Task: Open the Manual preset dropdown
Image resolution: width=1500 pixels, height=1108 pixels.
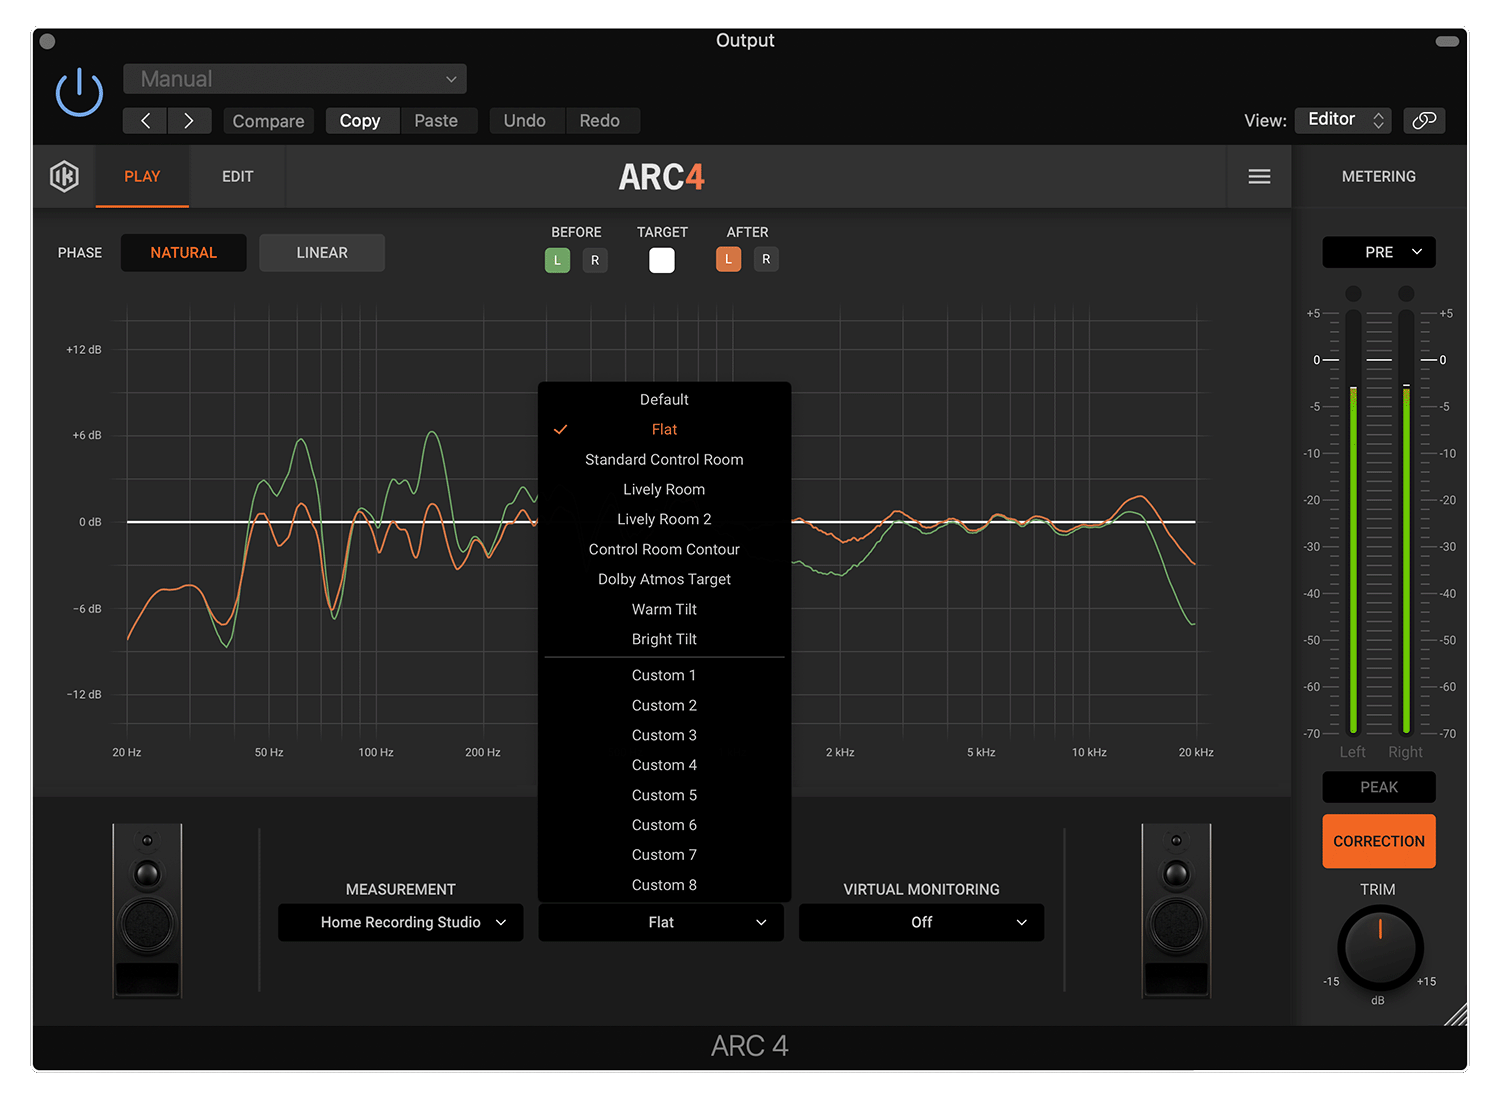Action: click(x=294, y=78)
